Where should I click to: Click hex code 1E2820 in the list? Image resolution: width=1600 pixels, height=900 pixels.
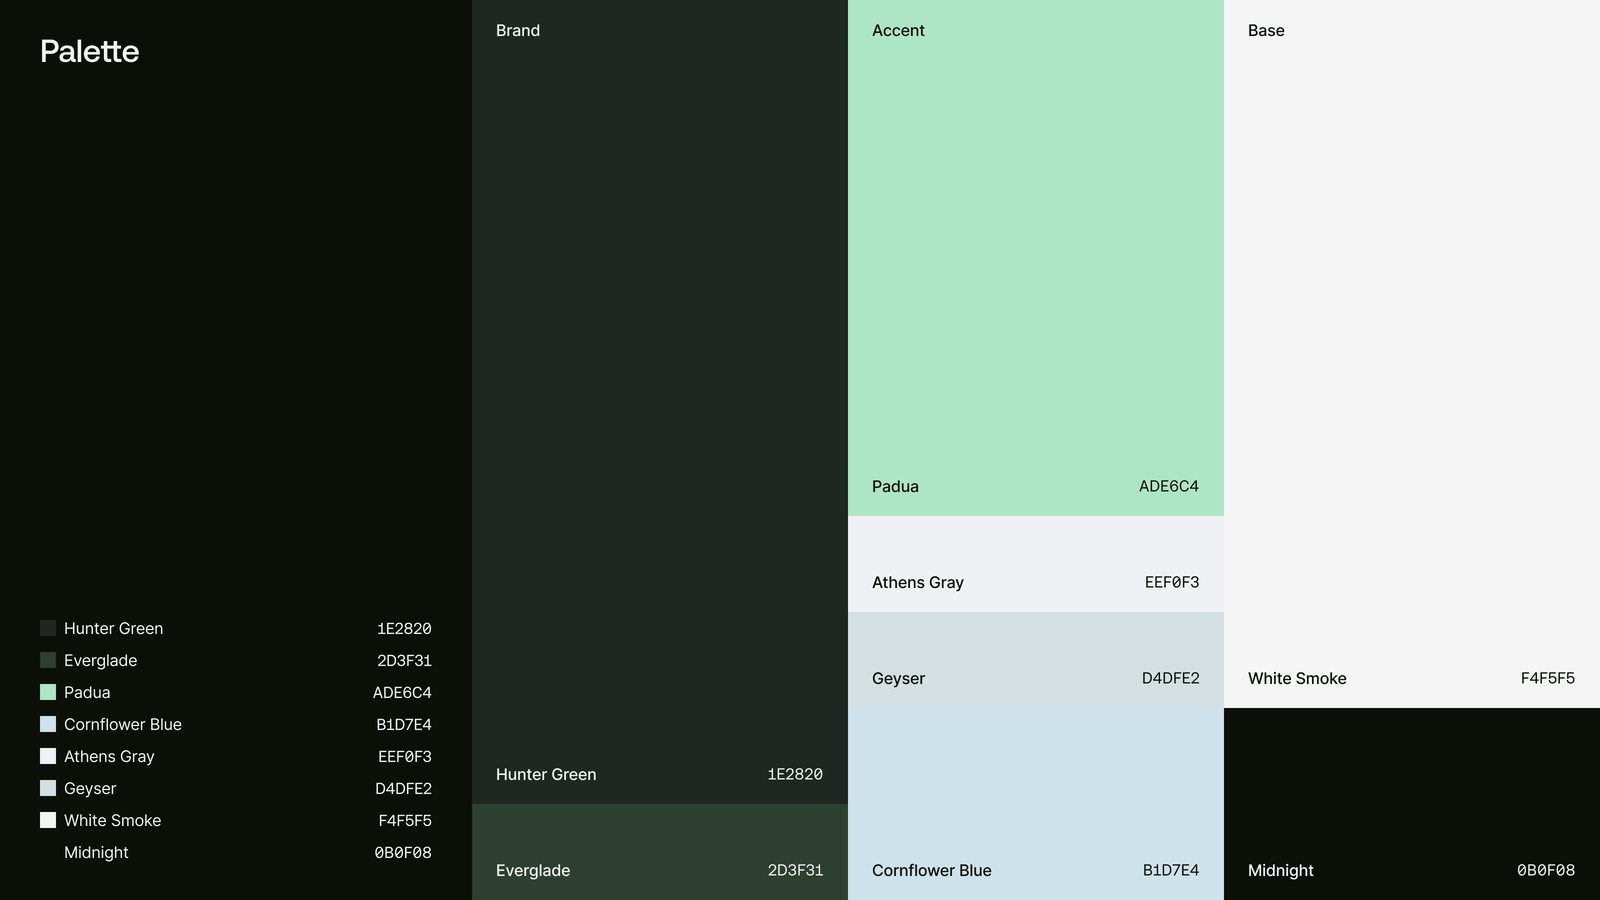point(404,628)
